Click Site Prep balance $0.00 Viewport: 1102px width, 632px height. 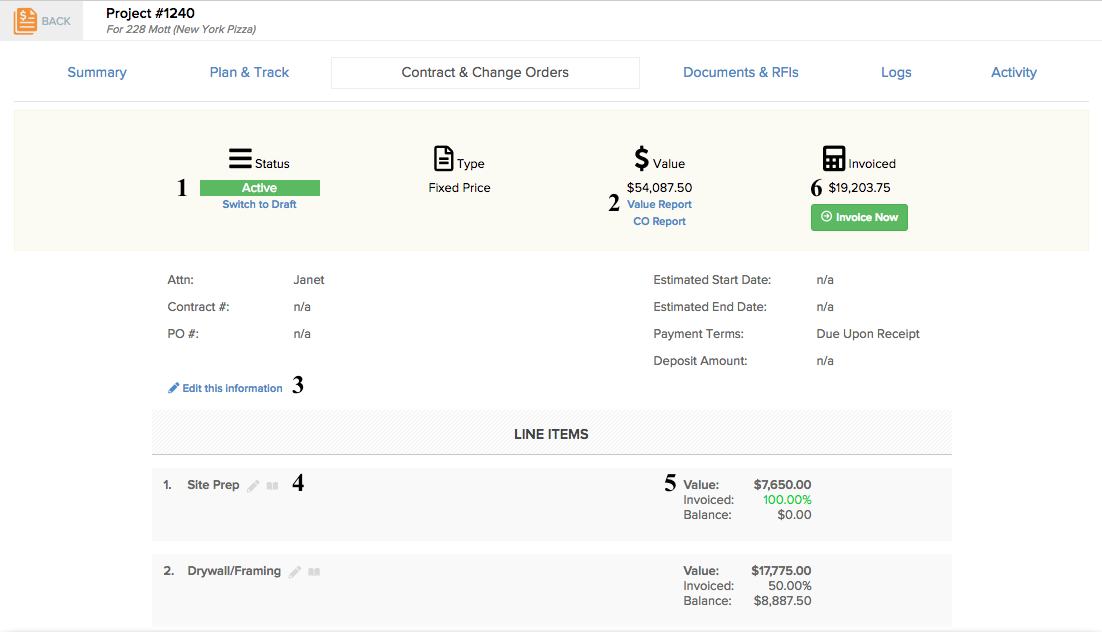[794, 515]
